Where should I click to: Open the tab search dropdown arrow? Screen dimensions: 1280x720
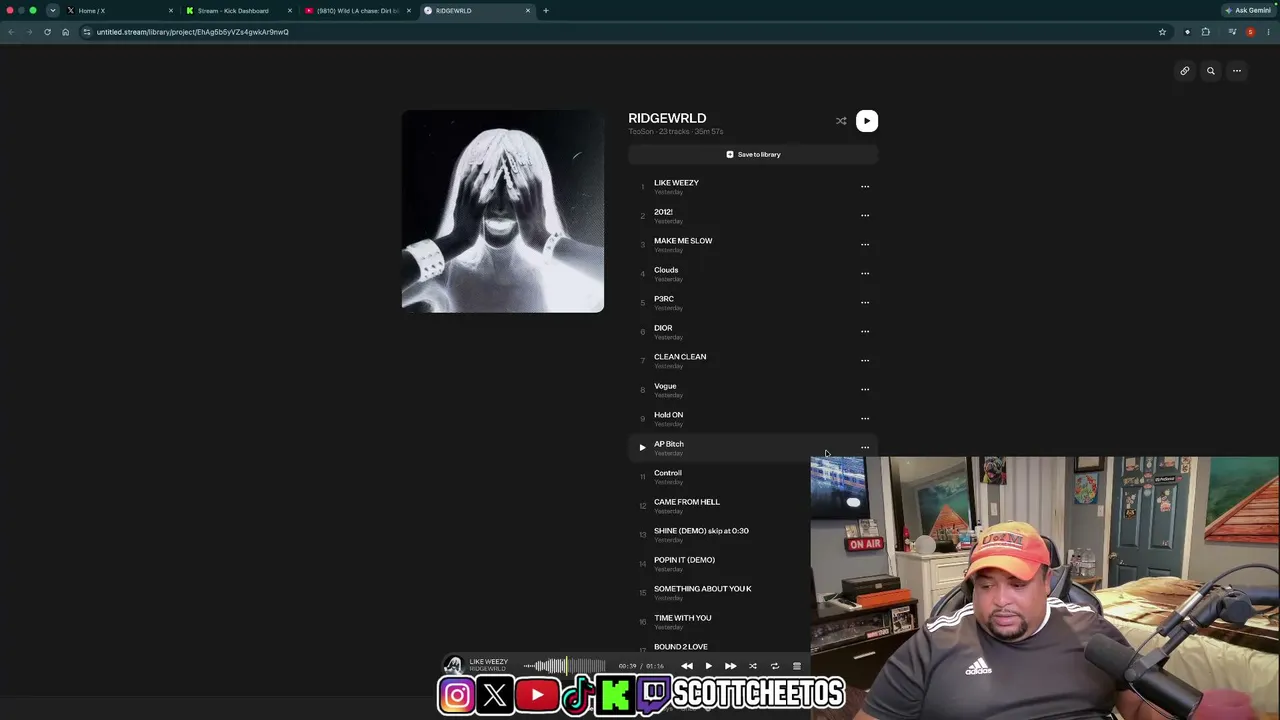click(x=53, y=10)
